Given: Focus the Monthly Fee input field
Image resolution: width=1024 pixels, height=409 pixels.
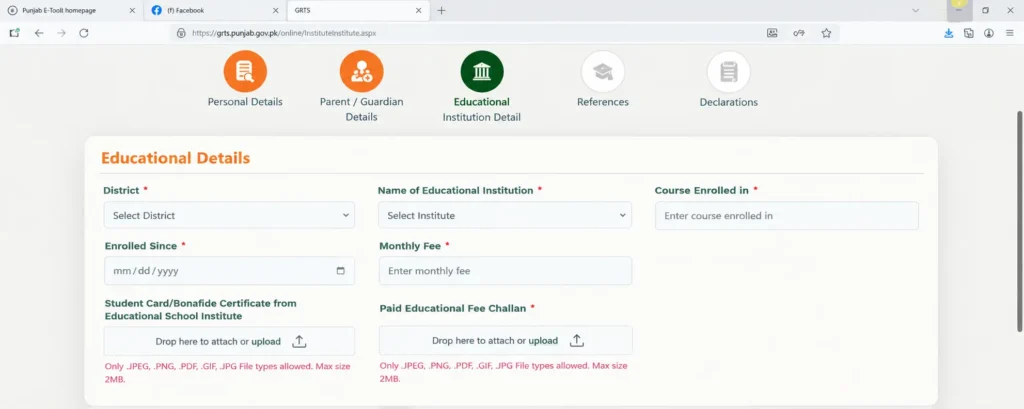Looking at the screenshot, I should pyautogui.click(x=505, y=270).
